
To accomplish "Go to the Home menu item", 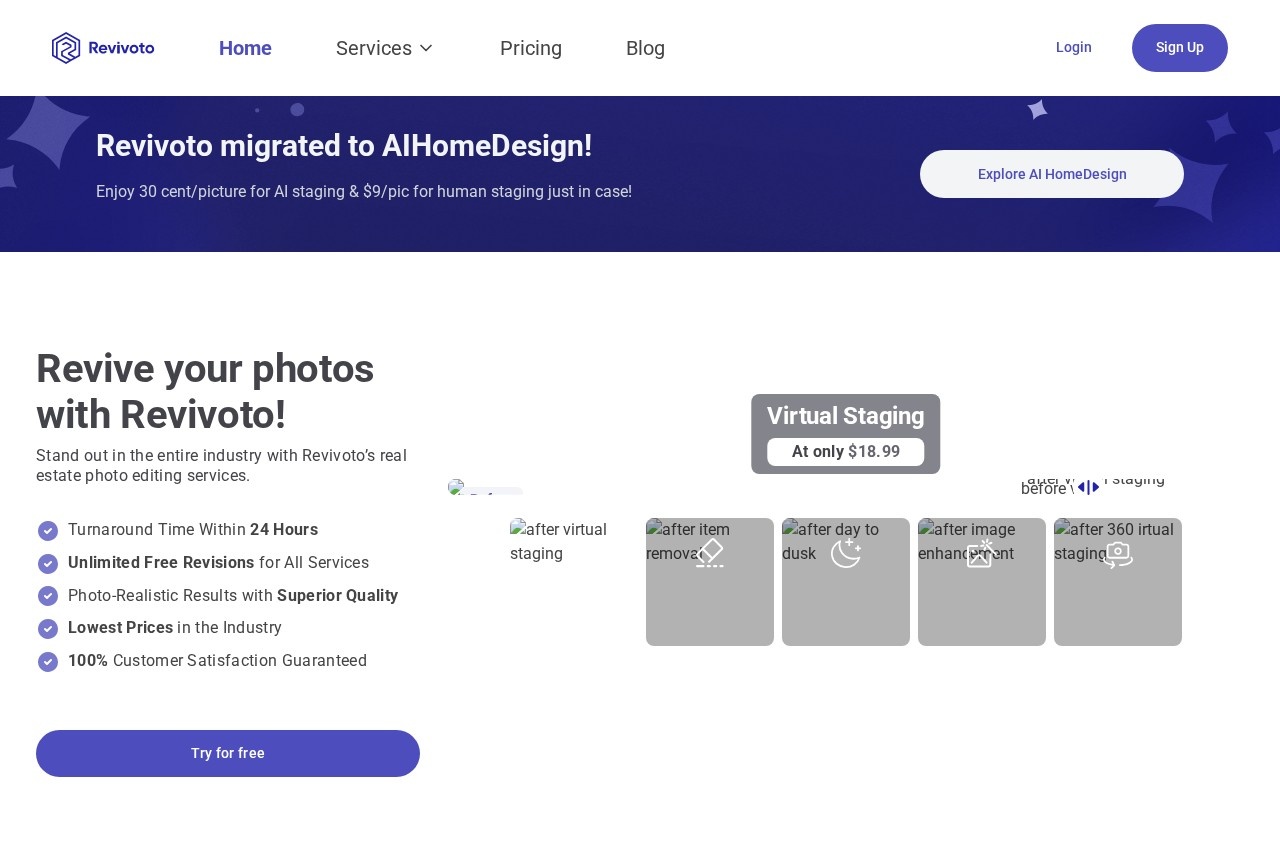I will [245, 48].
